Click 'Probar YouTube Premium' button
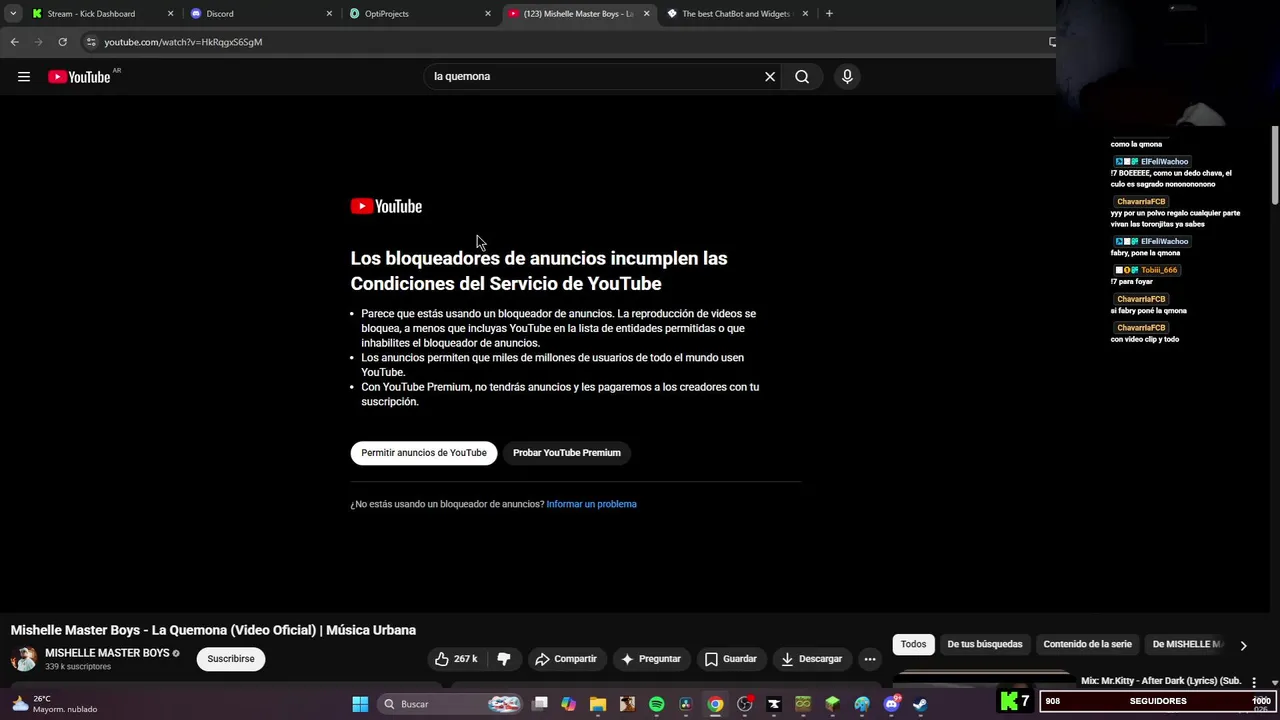 point(567,453)
